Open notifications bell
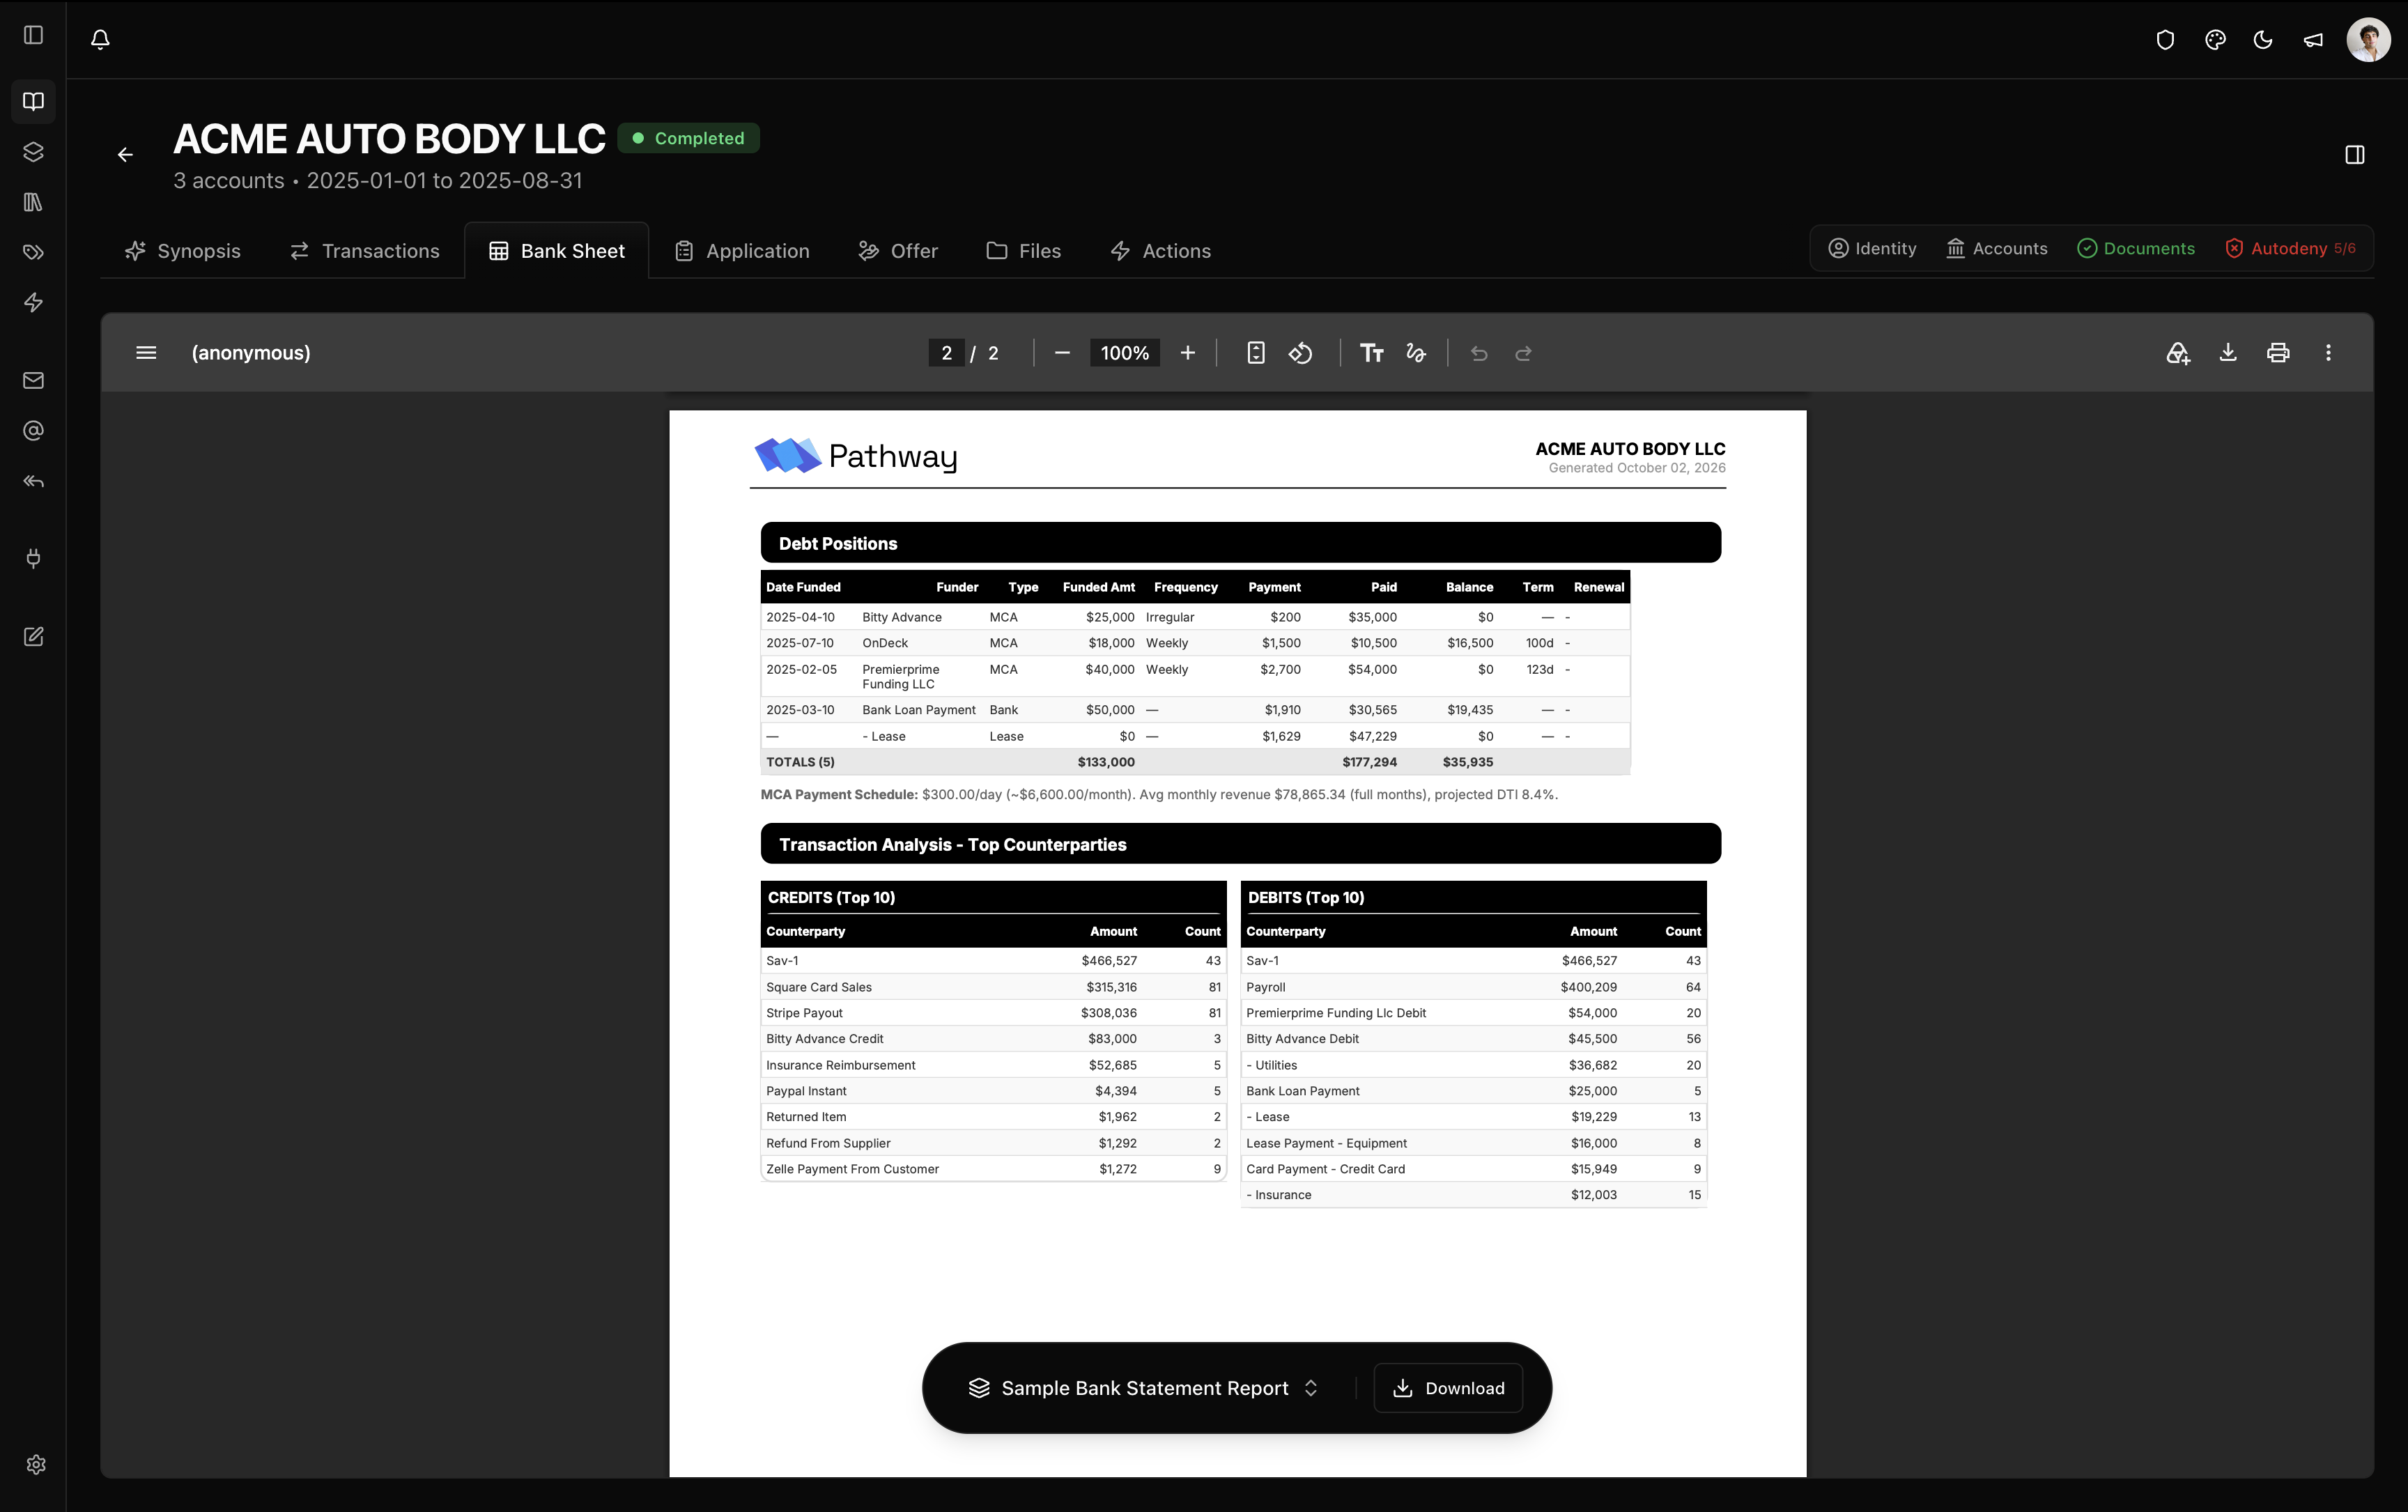 (100, 39)
